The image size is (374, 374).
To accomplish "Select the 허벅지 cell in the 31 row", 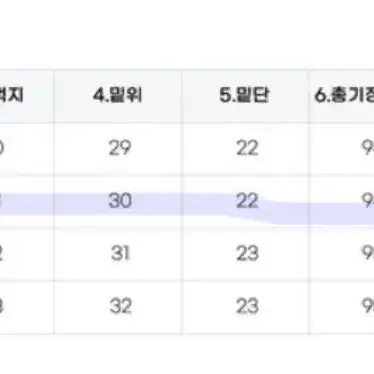I will (x=27, y=254).
